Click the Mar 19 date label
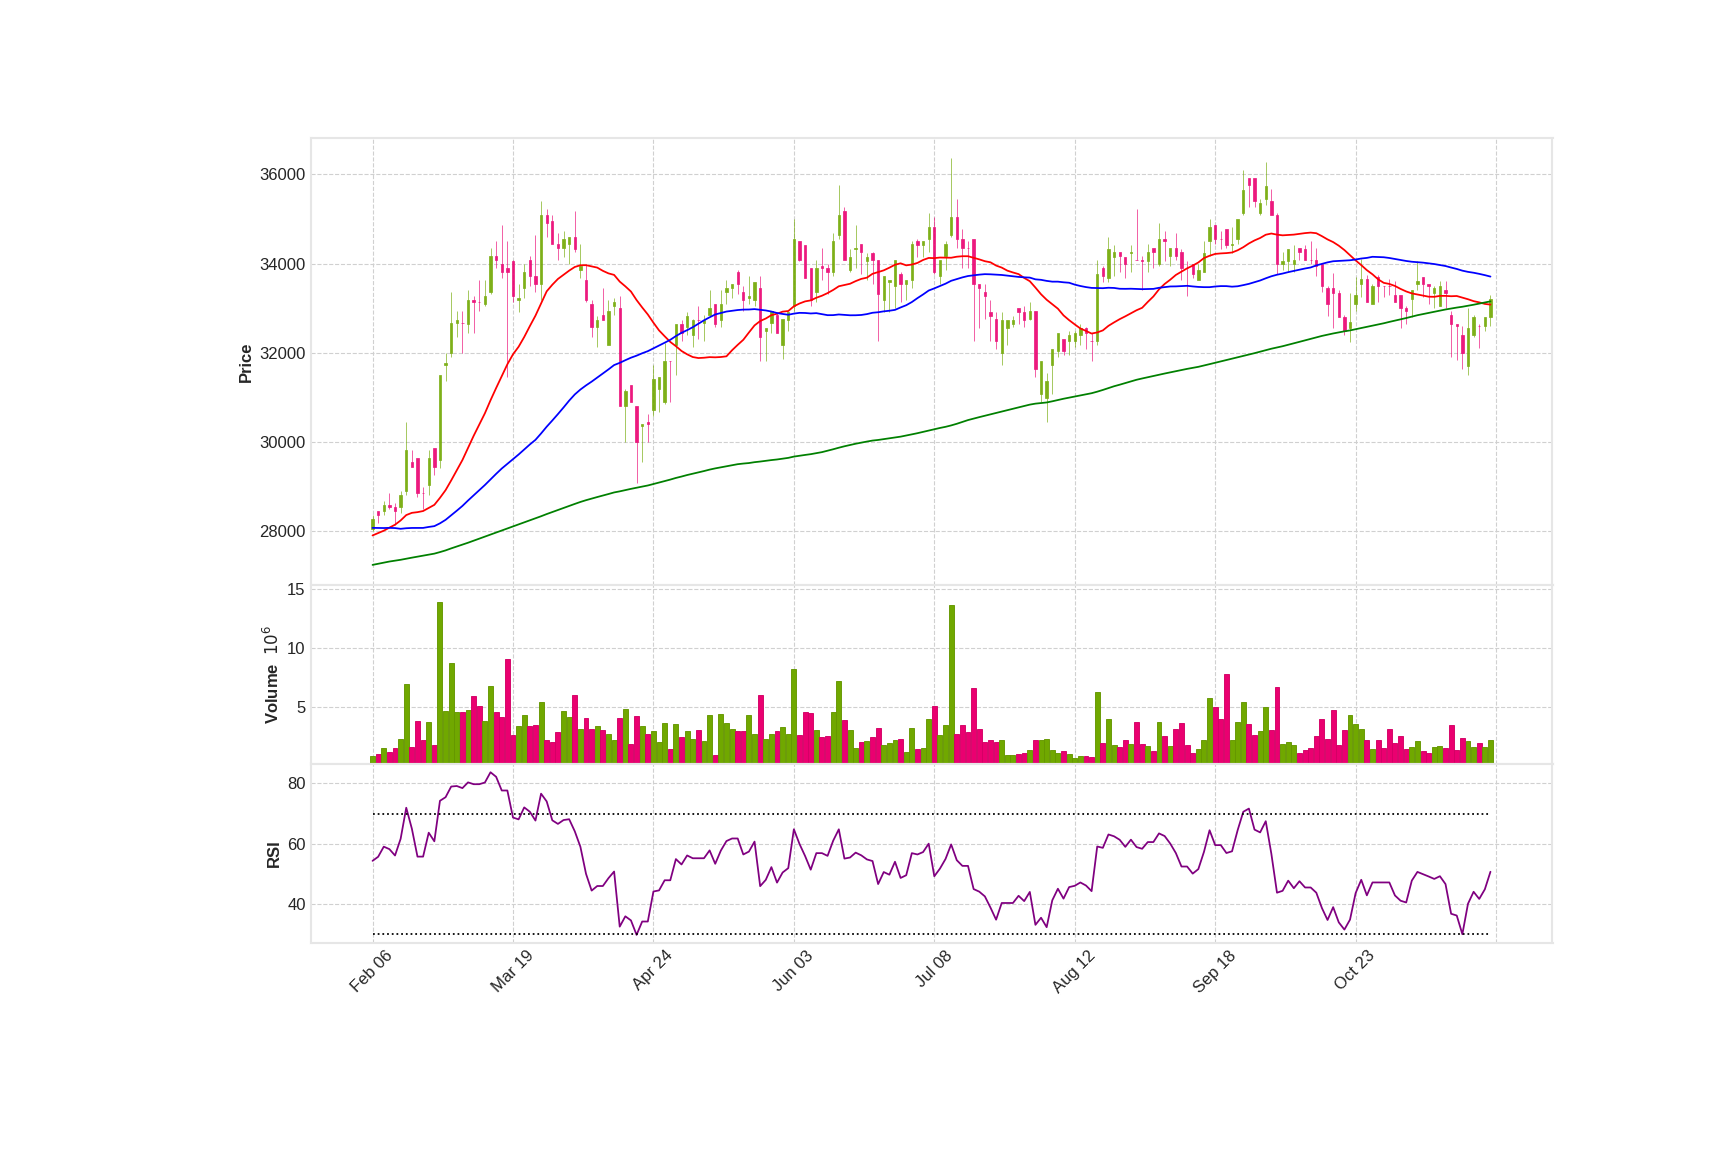 511,971
